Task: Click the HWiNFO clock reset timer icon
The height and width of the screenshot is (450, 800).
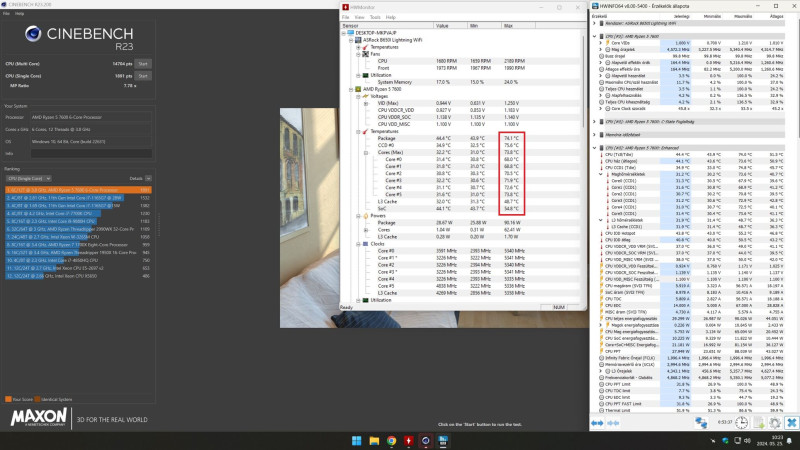Action: pyautogui.click(x=741, y=422)
